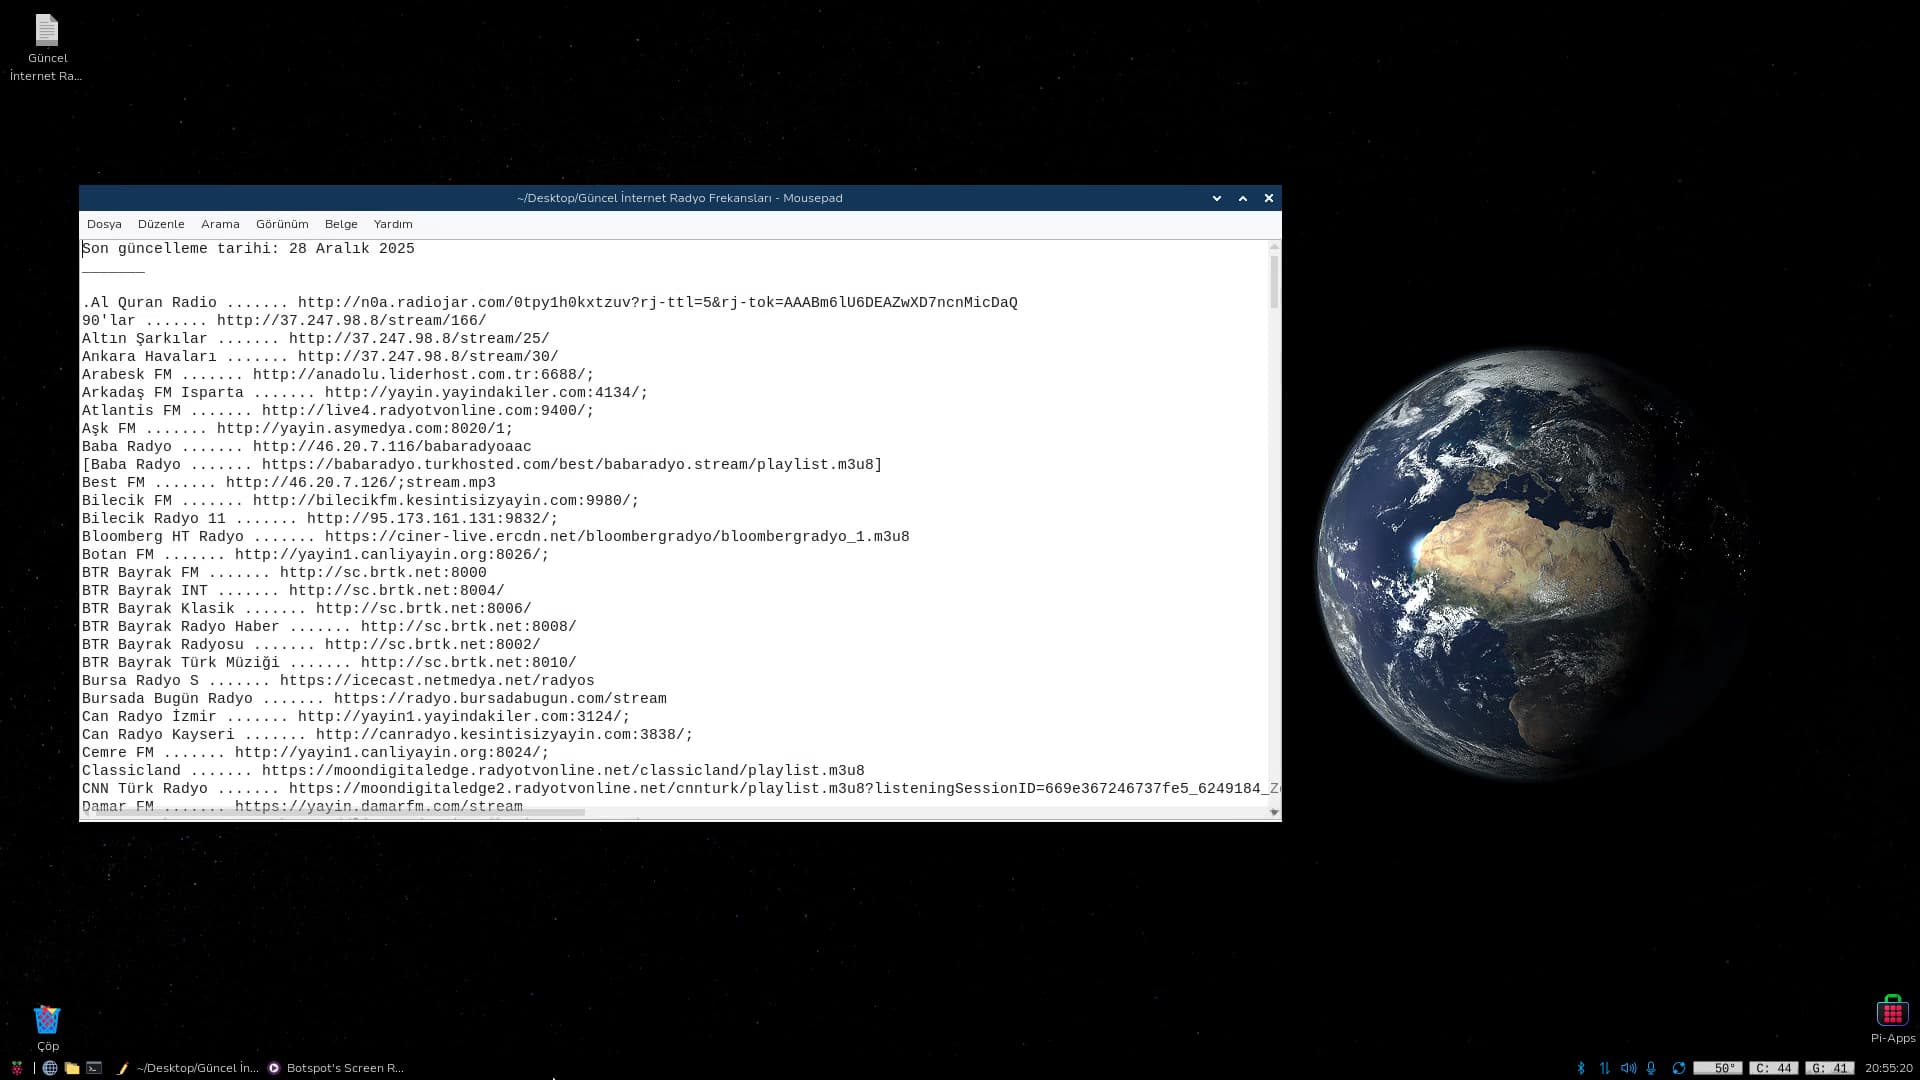
Task: Click the updater sync tray icon
Action: click(1679, 1068)
